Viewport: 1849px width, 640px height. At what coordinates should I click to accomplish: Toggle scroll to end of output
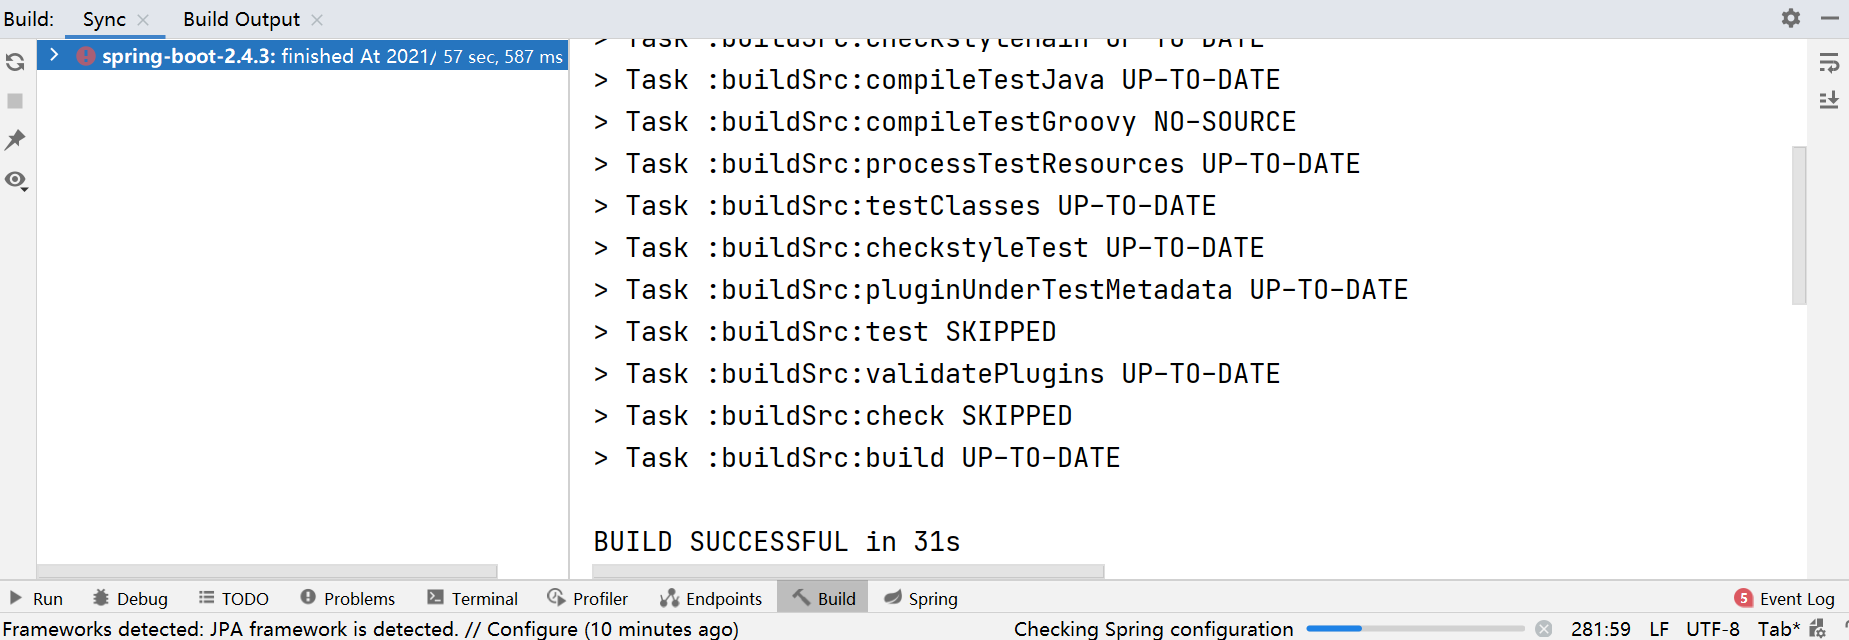tap(1828, 100)
